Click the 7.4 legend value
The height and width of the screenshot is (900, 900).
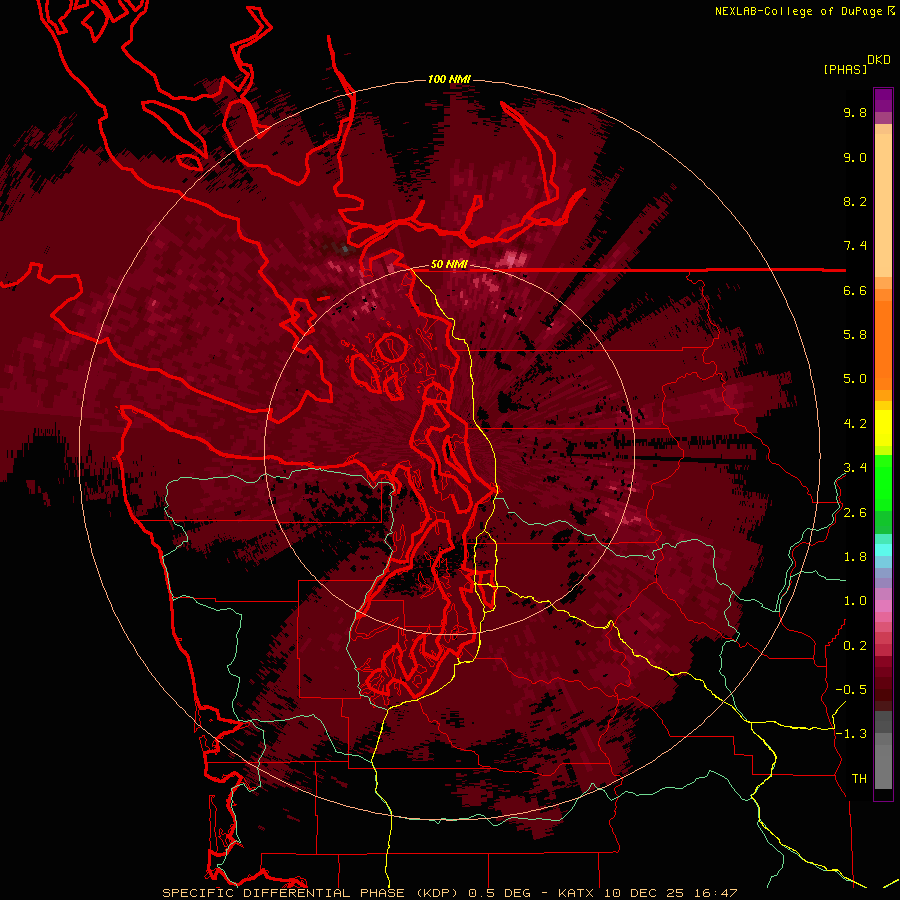[855, 246]
